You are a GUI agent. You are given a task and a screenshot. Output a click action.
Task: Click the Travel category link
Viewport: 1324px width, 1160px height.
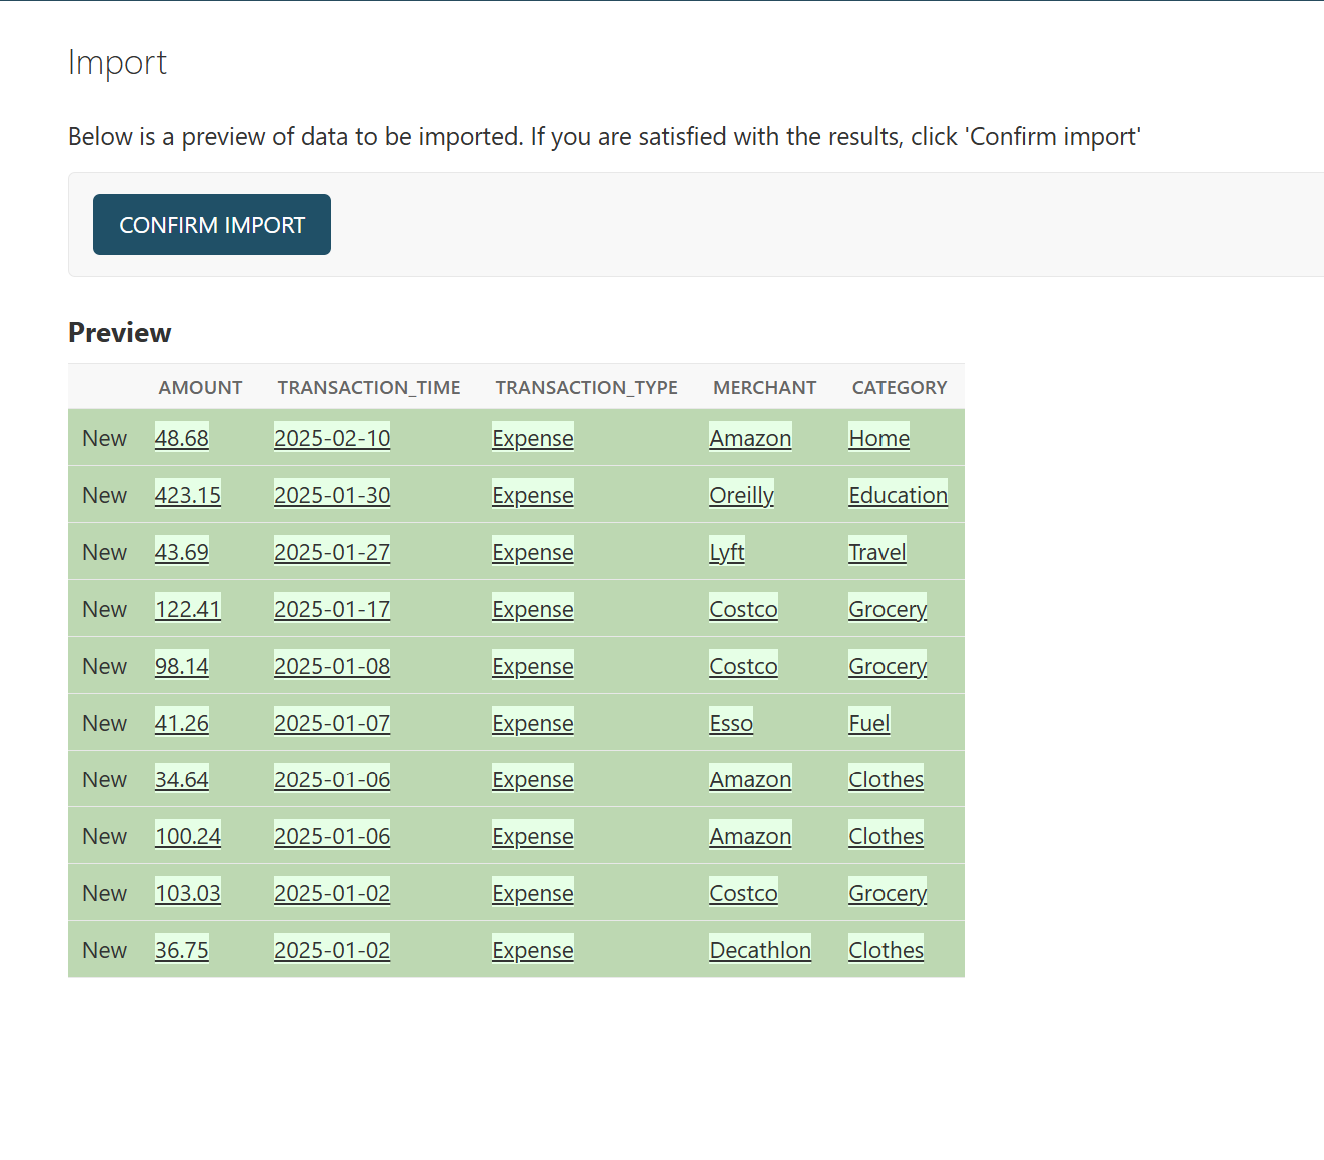pyautogui.click(x=877, y=552)
